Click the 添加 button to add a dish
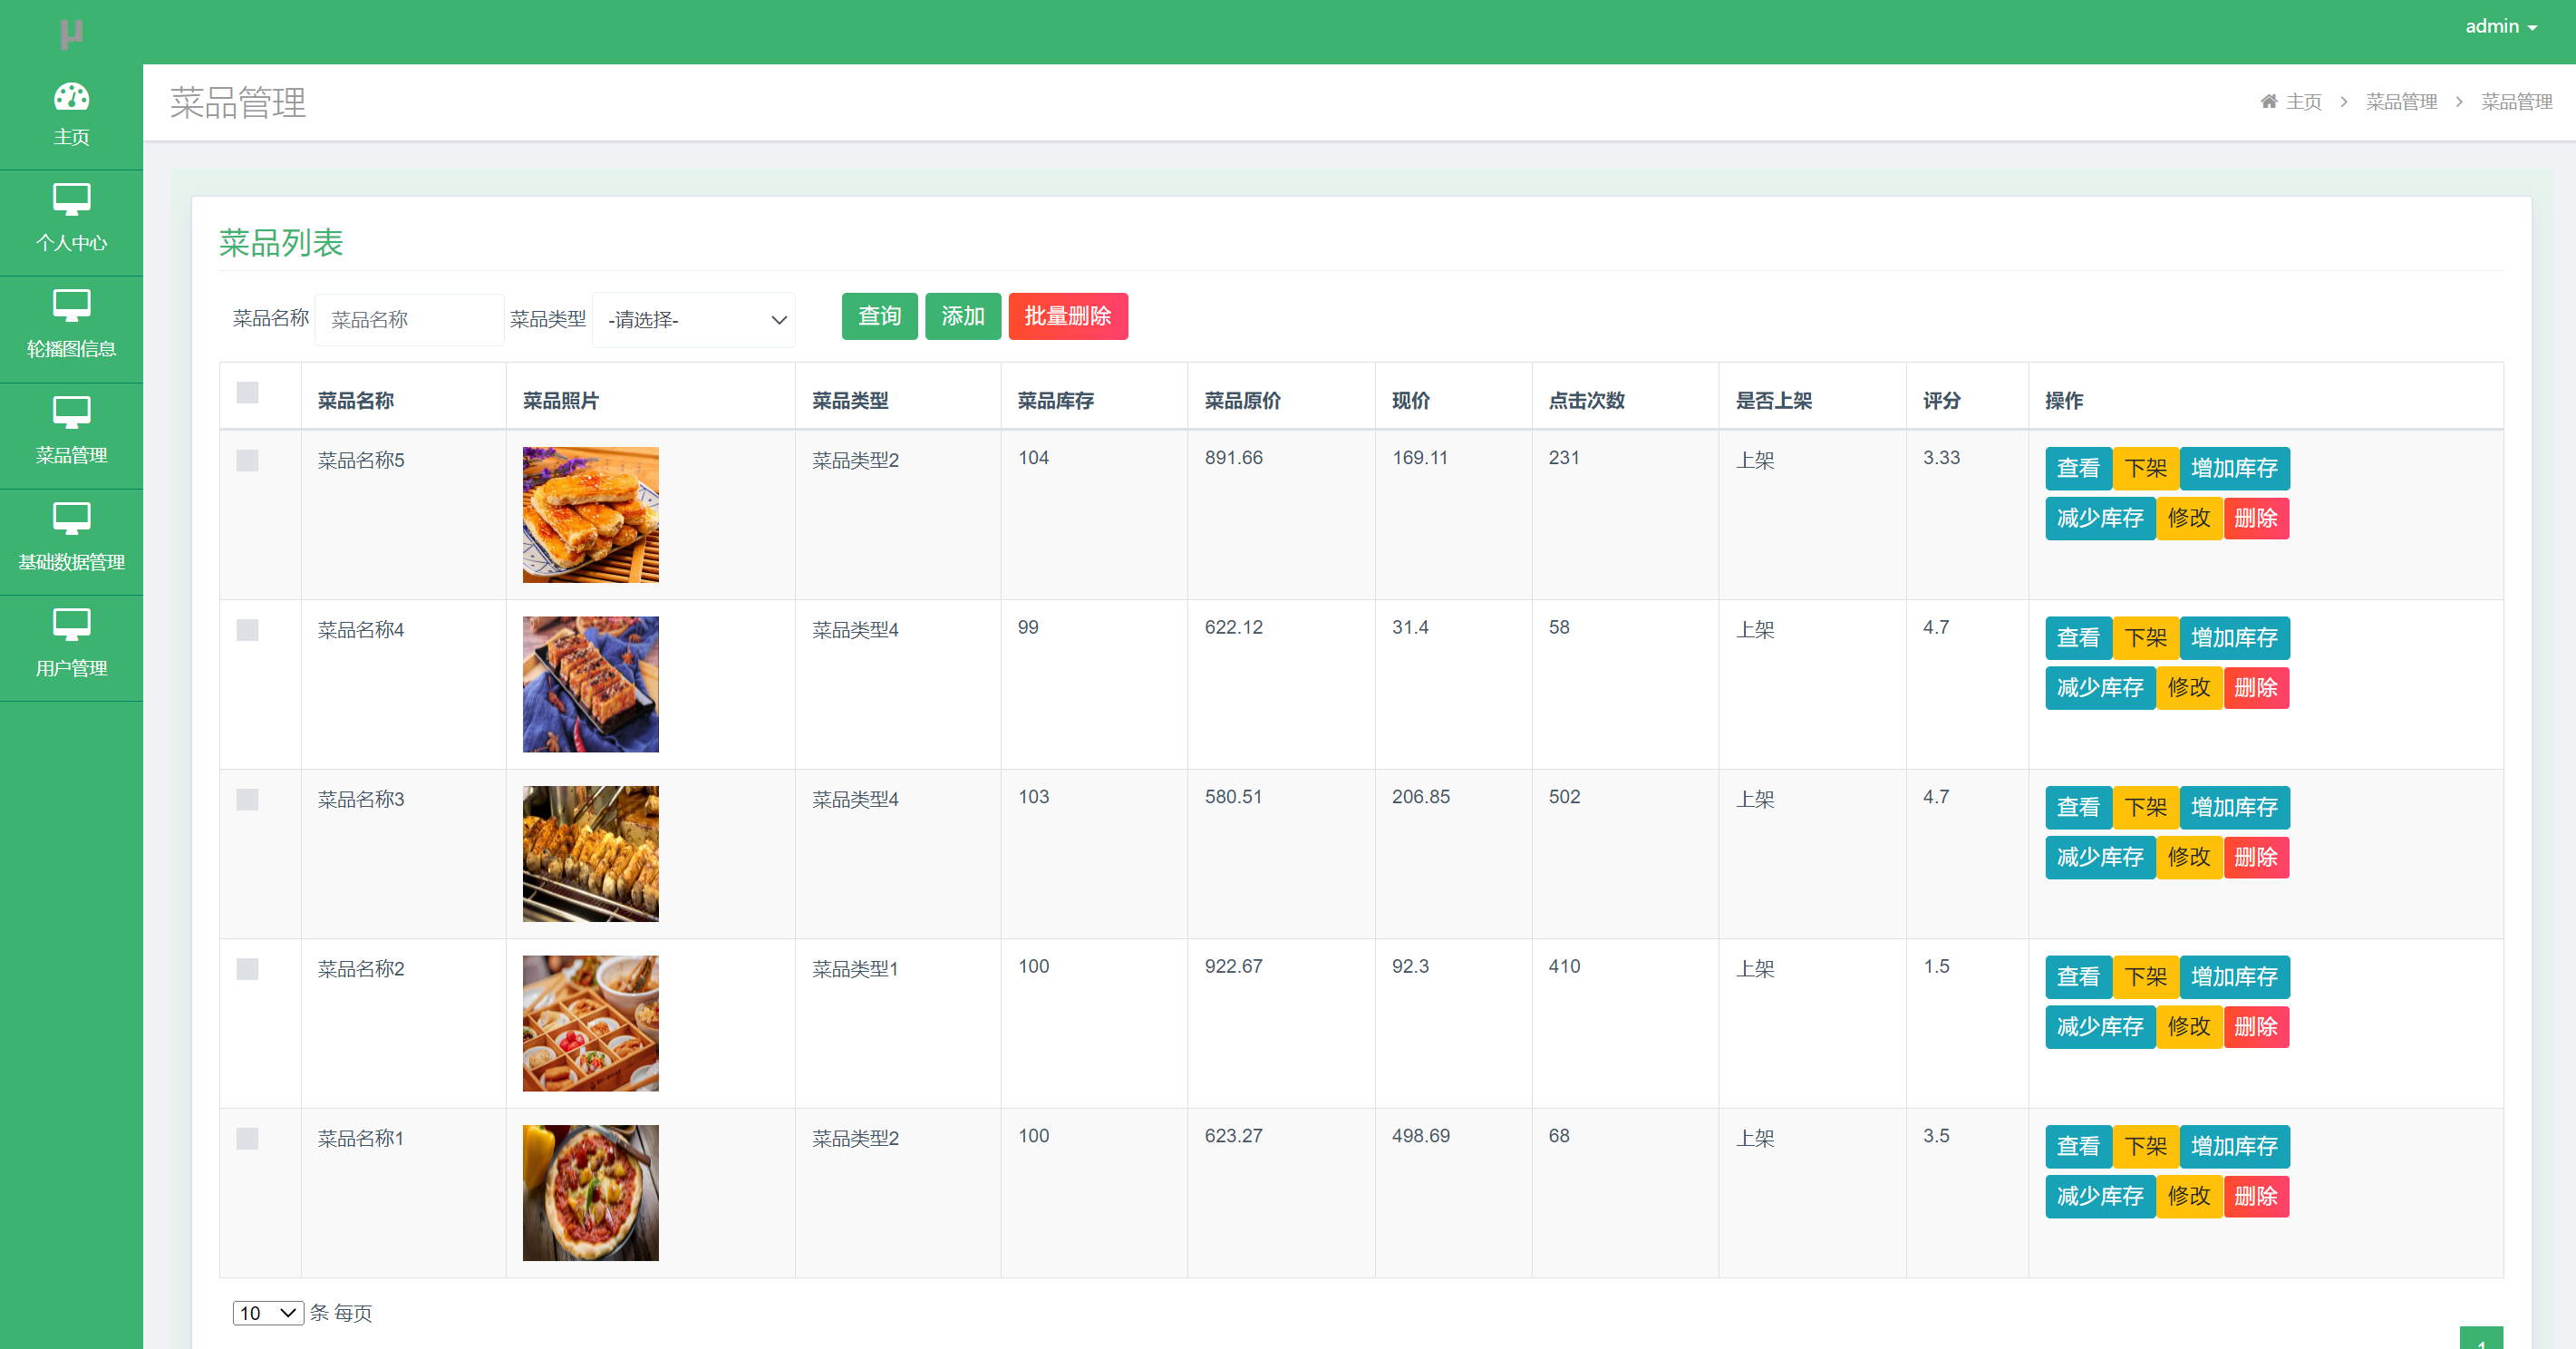2576x1349 pixels. (x=962, y=316)
